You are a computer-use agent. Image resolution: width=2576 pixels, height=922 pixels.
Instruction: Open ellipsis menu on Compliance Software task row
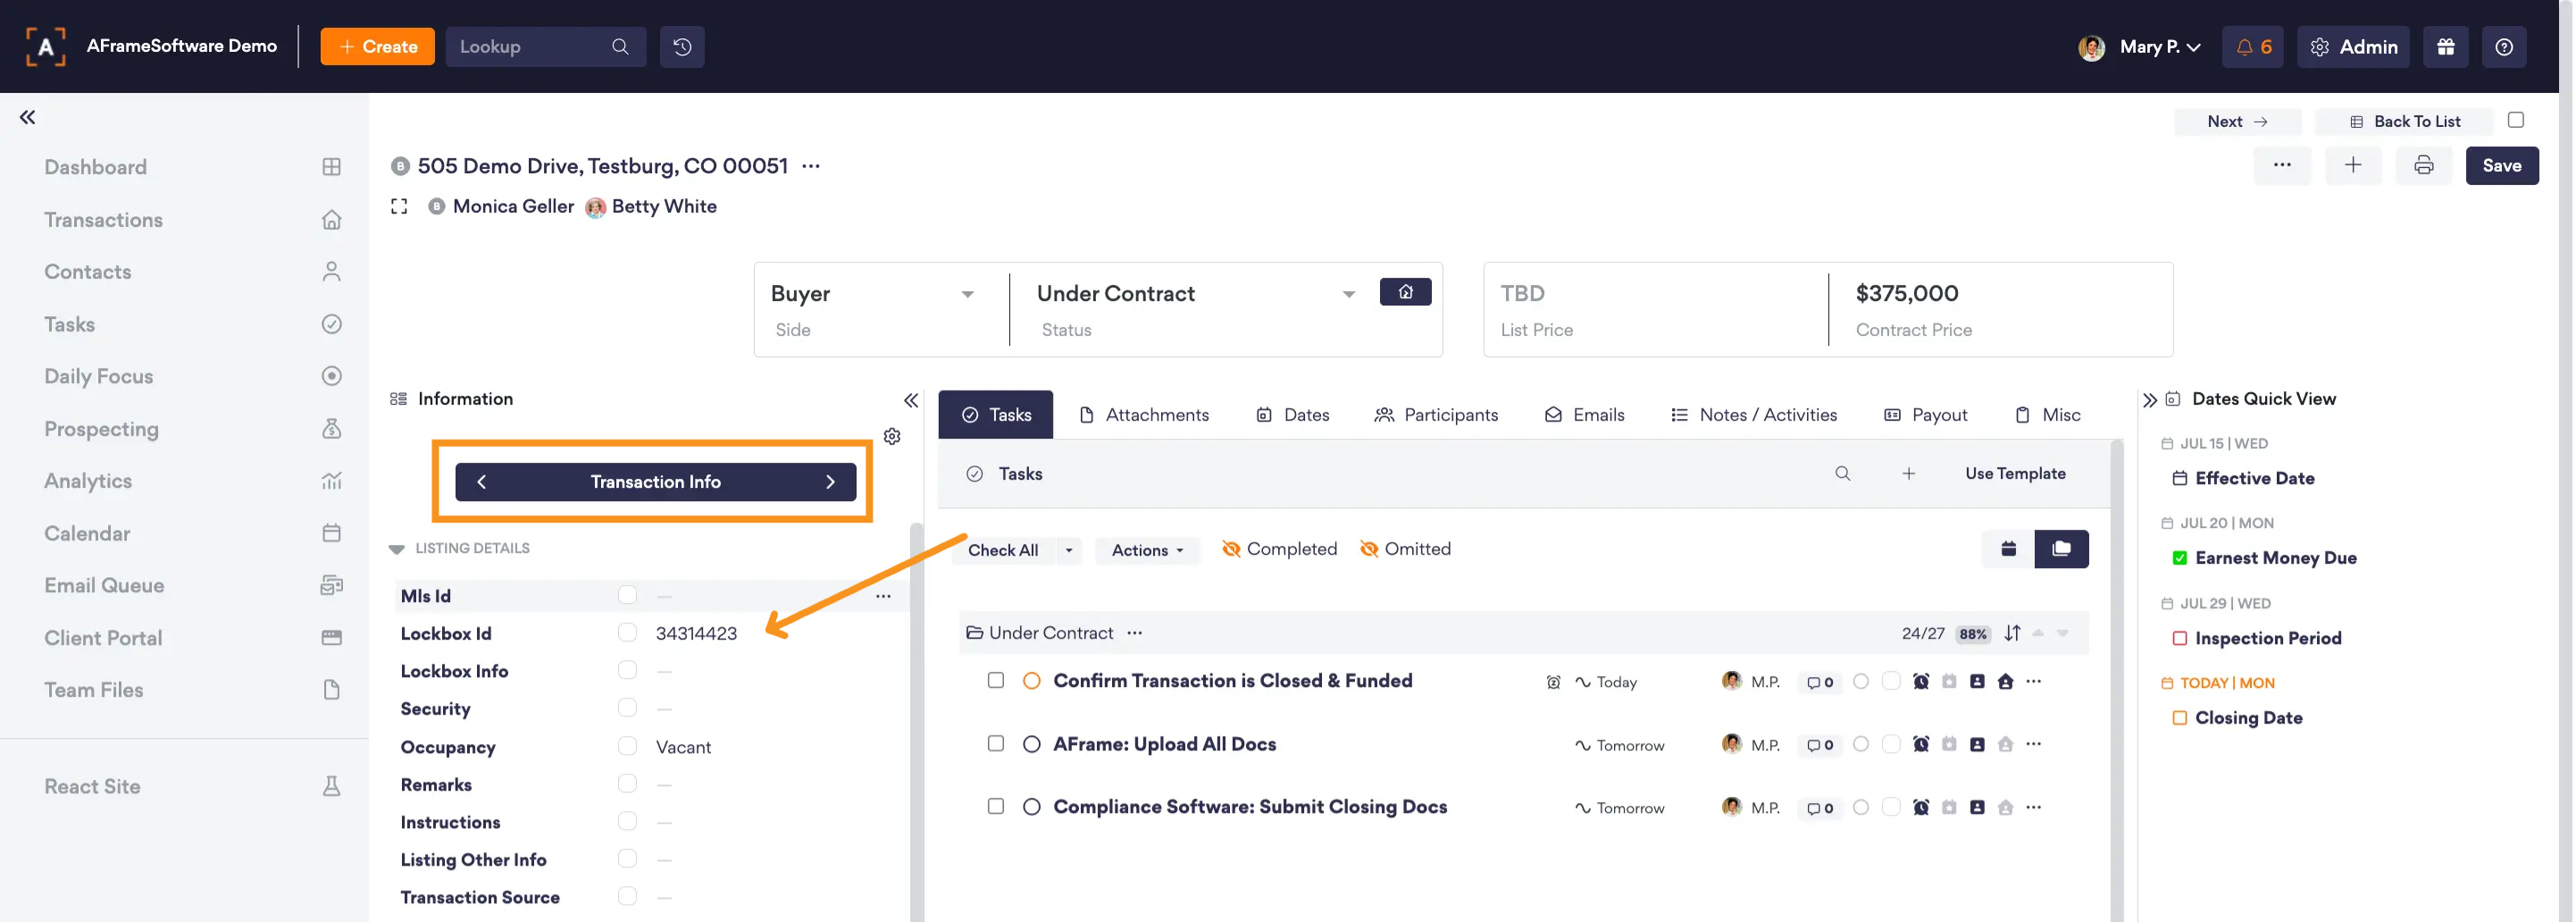pos(2033,807)
